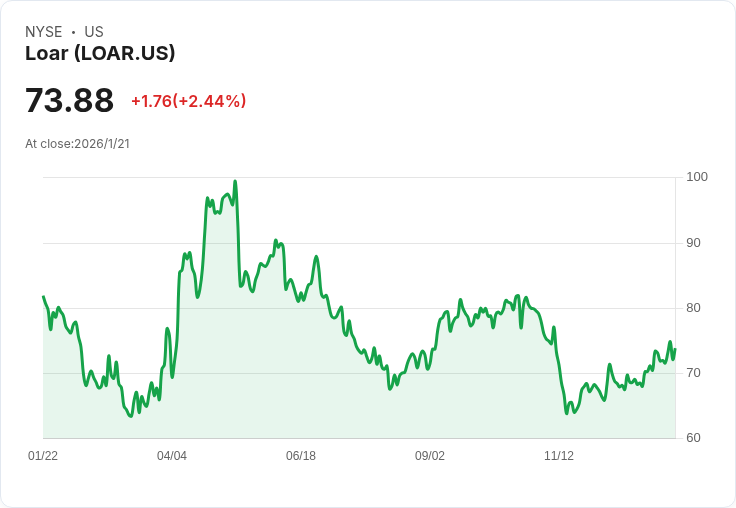
Task: Click the Loar (LOAR.US) stock title
Action: coord(100,54)
